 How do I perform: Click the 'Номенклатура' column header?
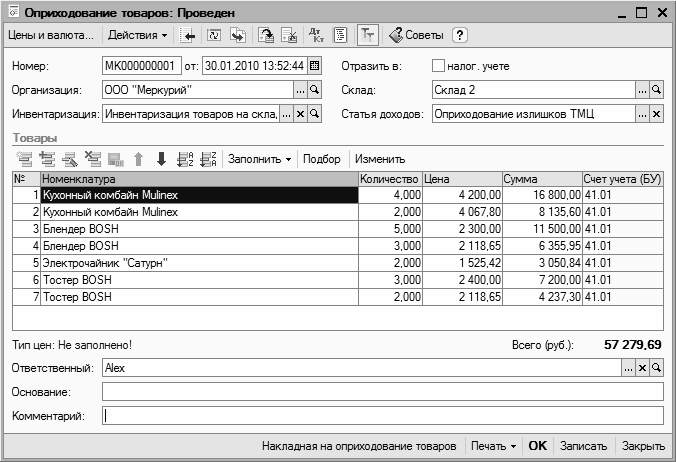(x=199, y=179)
